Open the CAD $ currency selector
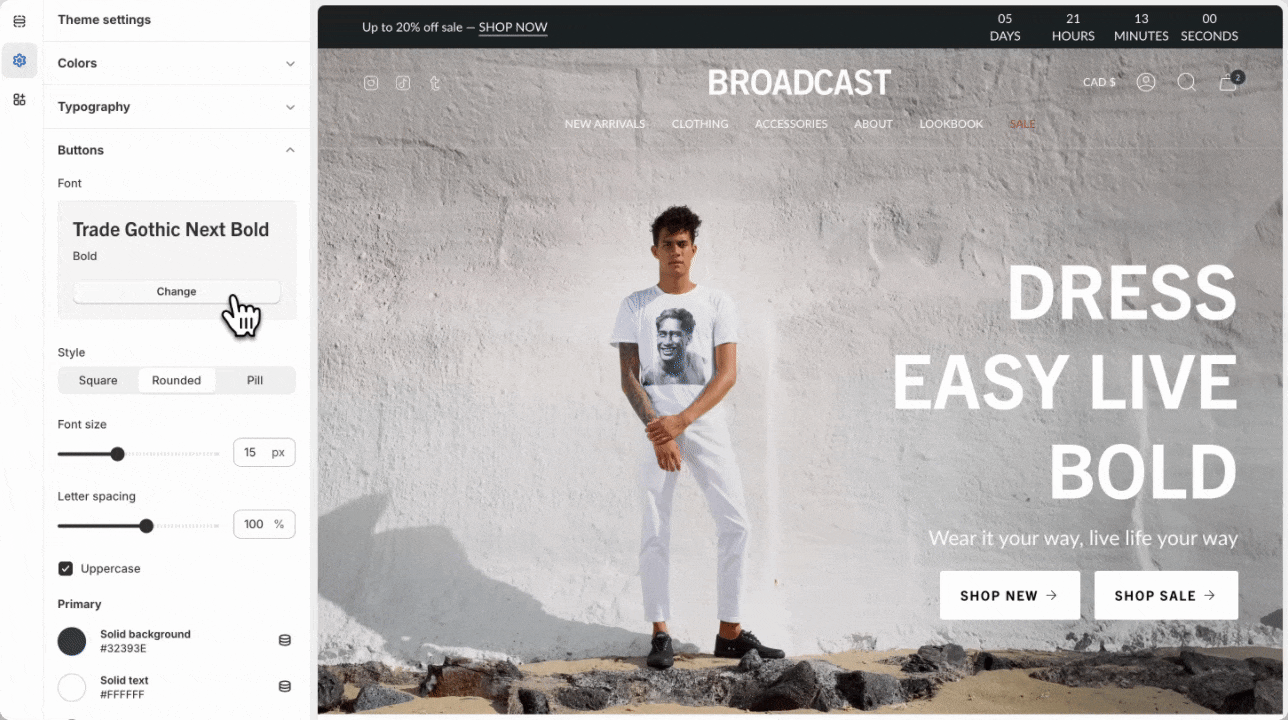 [x=1099, y=82]
